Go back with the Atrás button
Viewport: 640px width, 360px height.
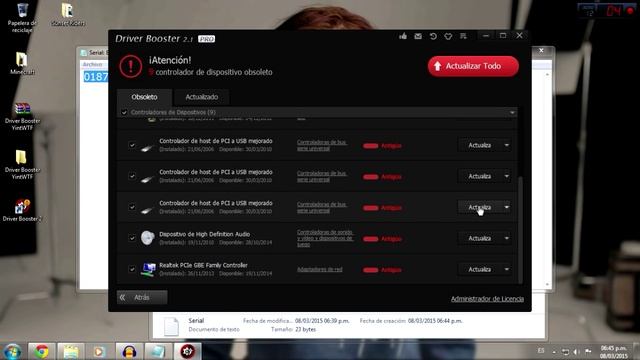142,298
